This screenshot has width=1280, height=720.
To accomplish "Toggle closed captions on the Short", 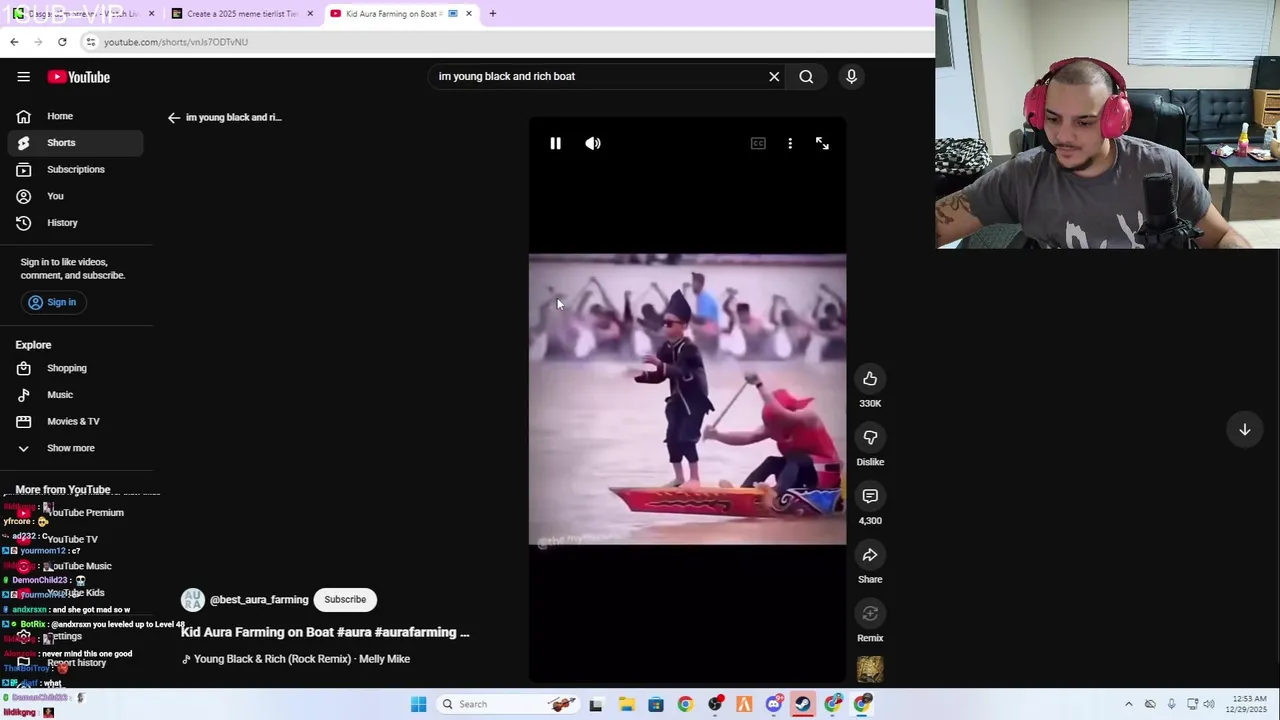I will (x=758, y=143).
